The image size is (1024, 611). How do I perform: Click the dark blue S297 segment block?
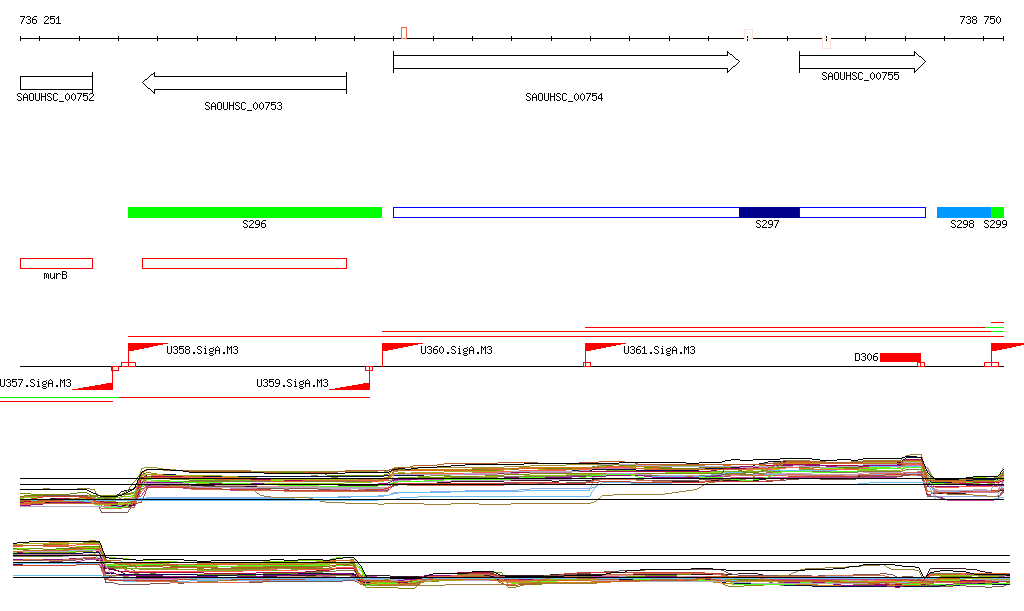click(x=769, y=212)
